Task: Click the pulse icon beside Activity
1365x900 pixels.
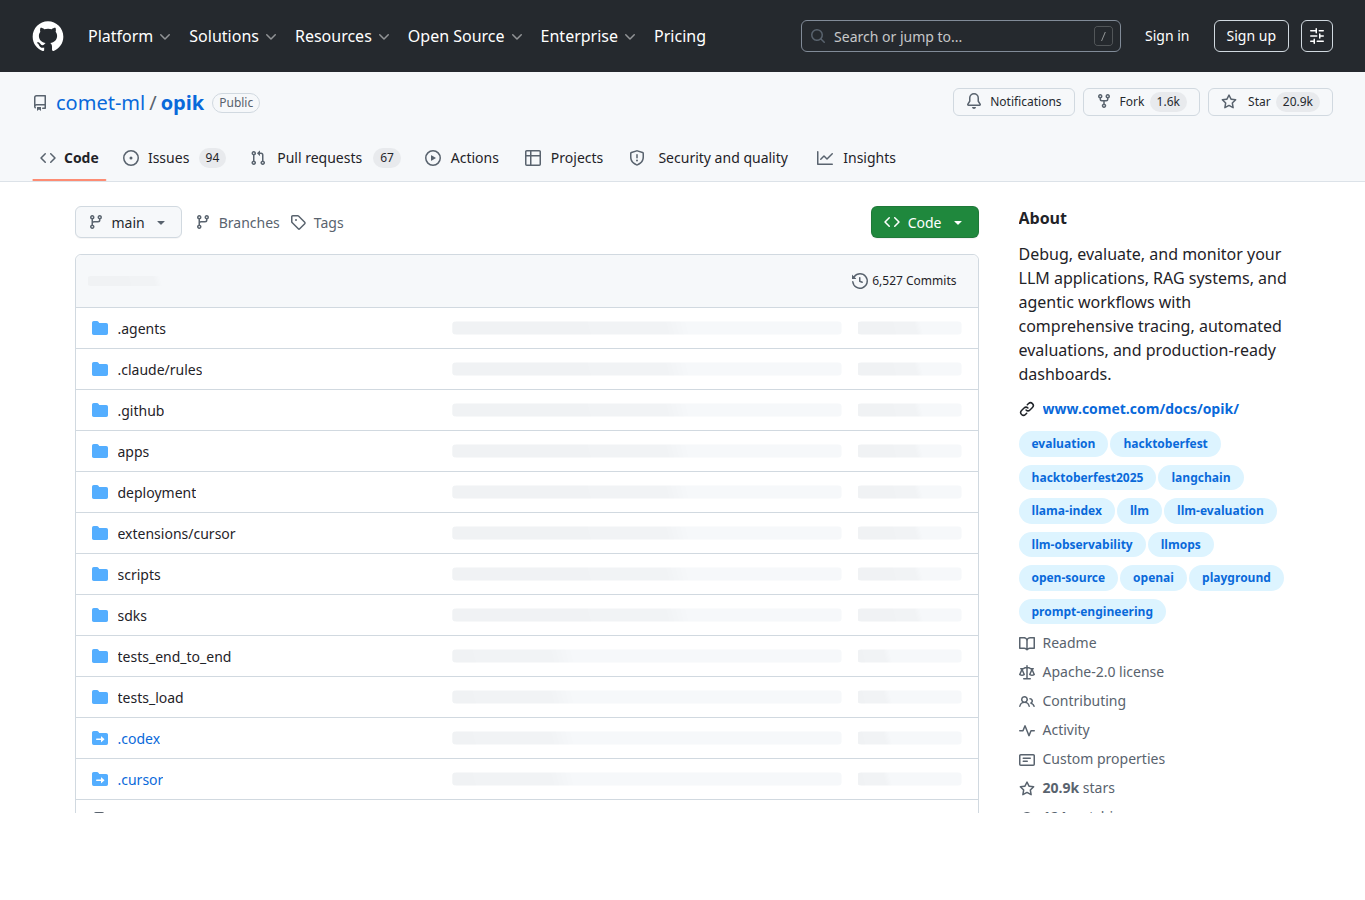Action: [x=1027, y=730]
